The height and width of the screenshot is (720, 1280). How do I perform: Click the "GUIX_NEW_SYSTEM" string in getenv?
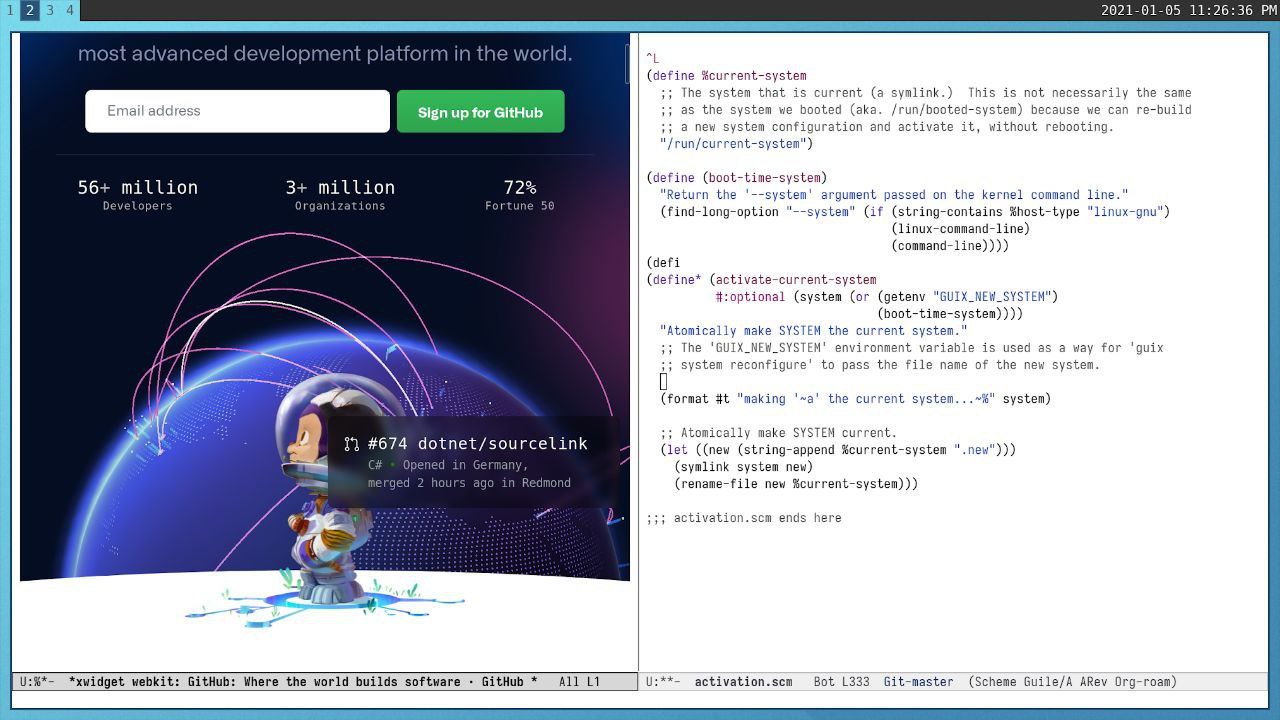coord(992,297)
